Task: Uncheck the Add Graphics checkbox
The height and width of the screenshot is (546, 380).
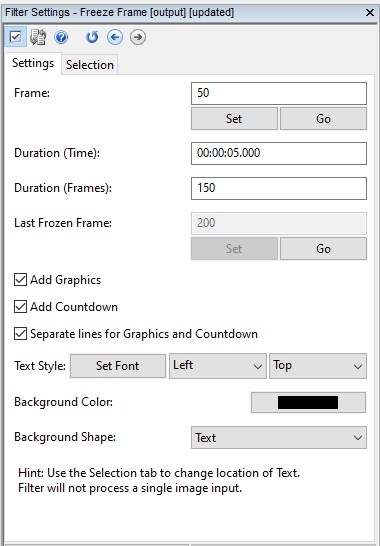Action: (x=20, y=280)
